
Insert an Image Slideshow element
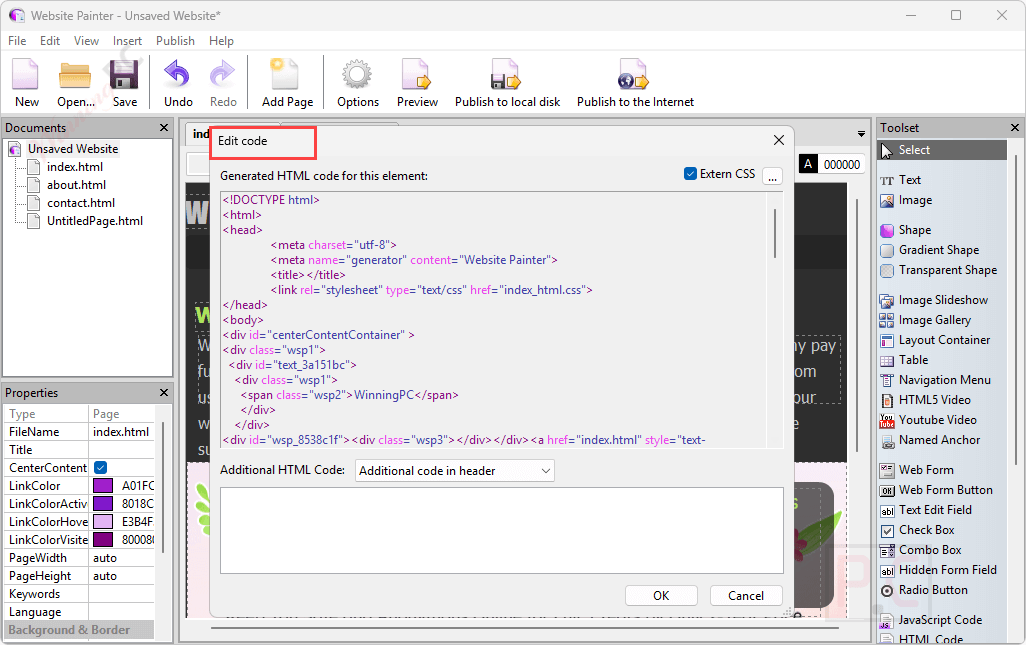click(934, 300)
